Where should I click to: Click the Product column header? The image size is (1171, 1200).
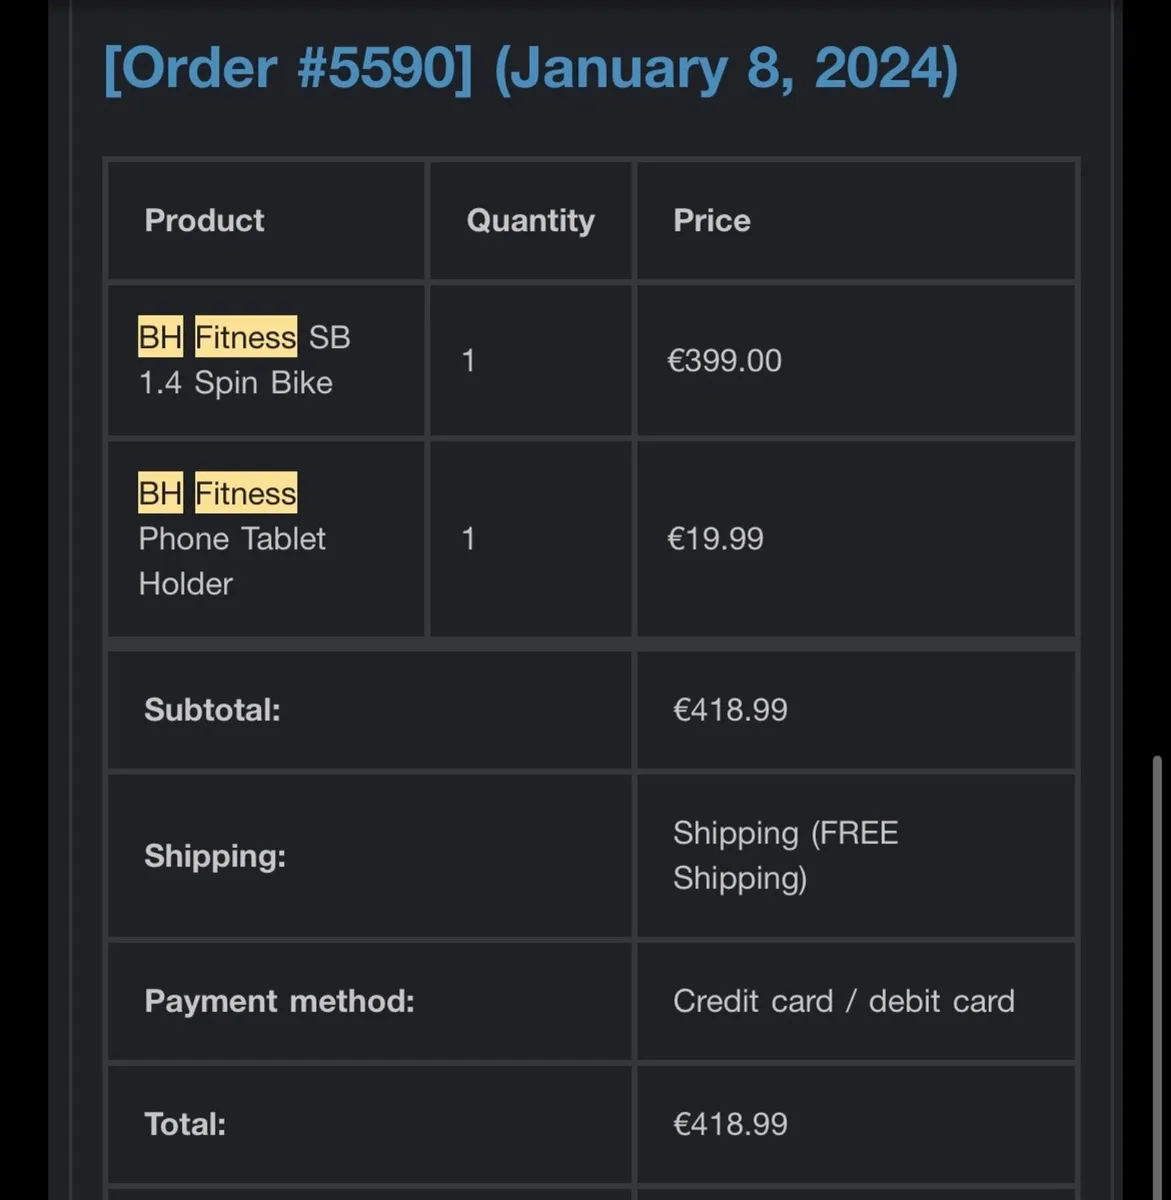[204, 220]
